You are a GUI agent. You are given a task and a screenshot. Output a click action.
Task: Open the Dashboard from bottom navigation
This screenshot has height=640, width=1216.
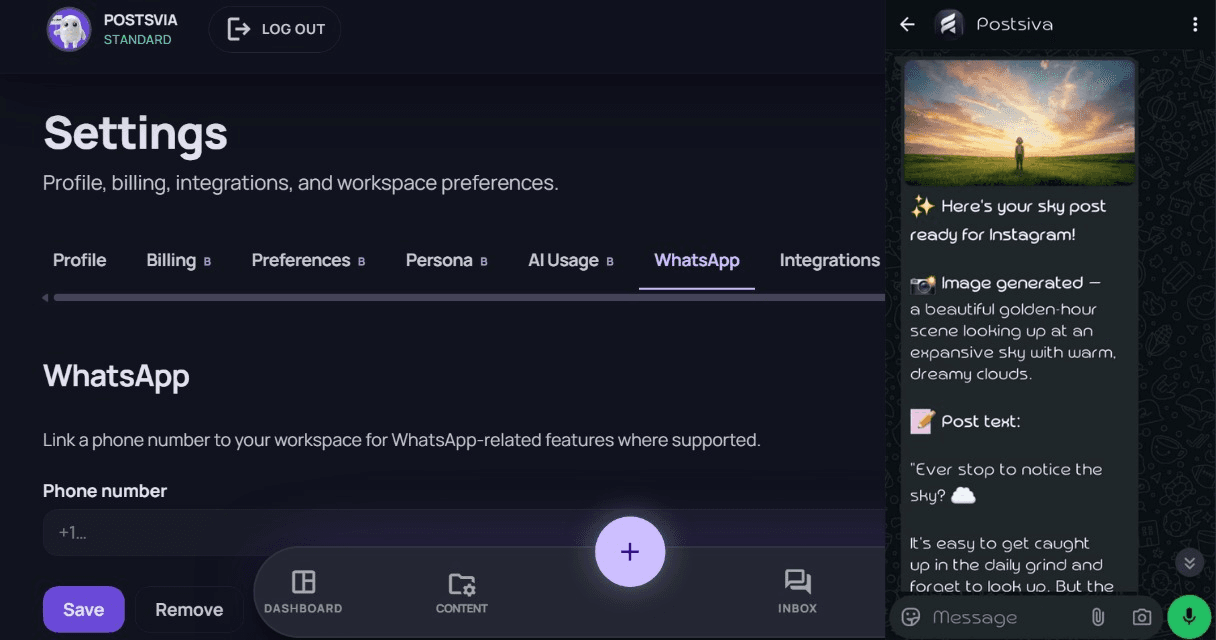303,590
